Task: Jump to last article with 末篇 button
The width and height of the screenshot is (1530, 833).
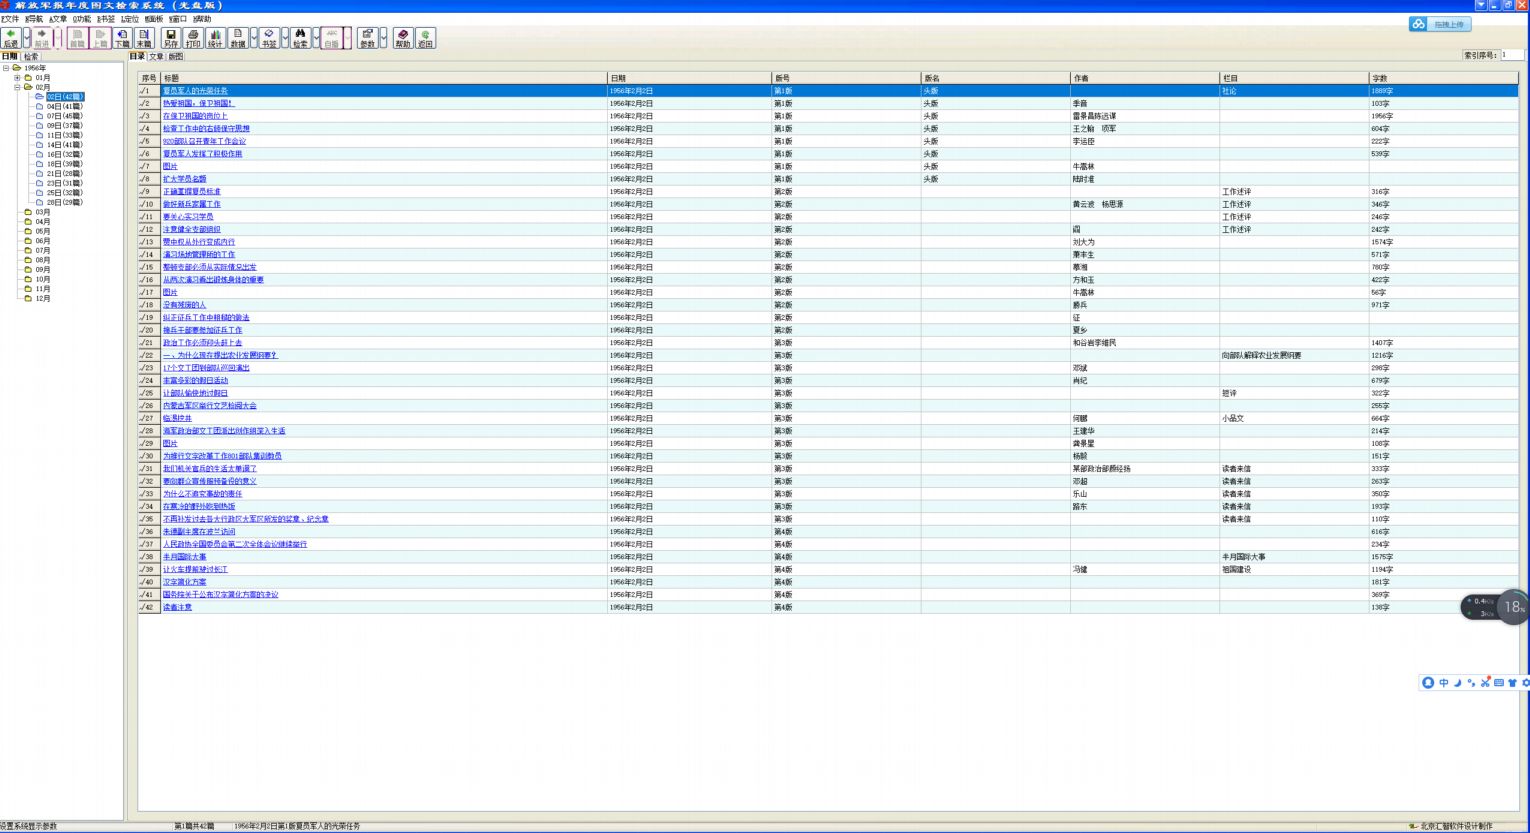Action: click(x=144, y=38)
